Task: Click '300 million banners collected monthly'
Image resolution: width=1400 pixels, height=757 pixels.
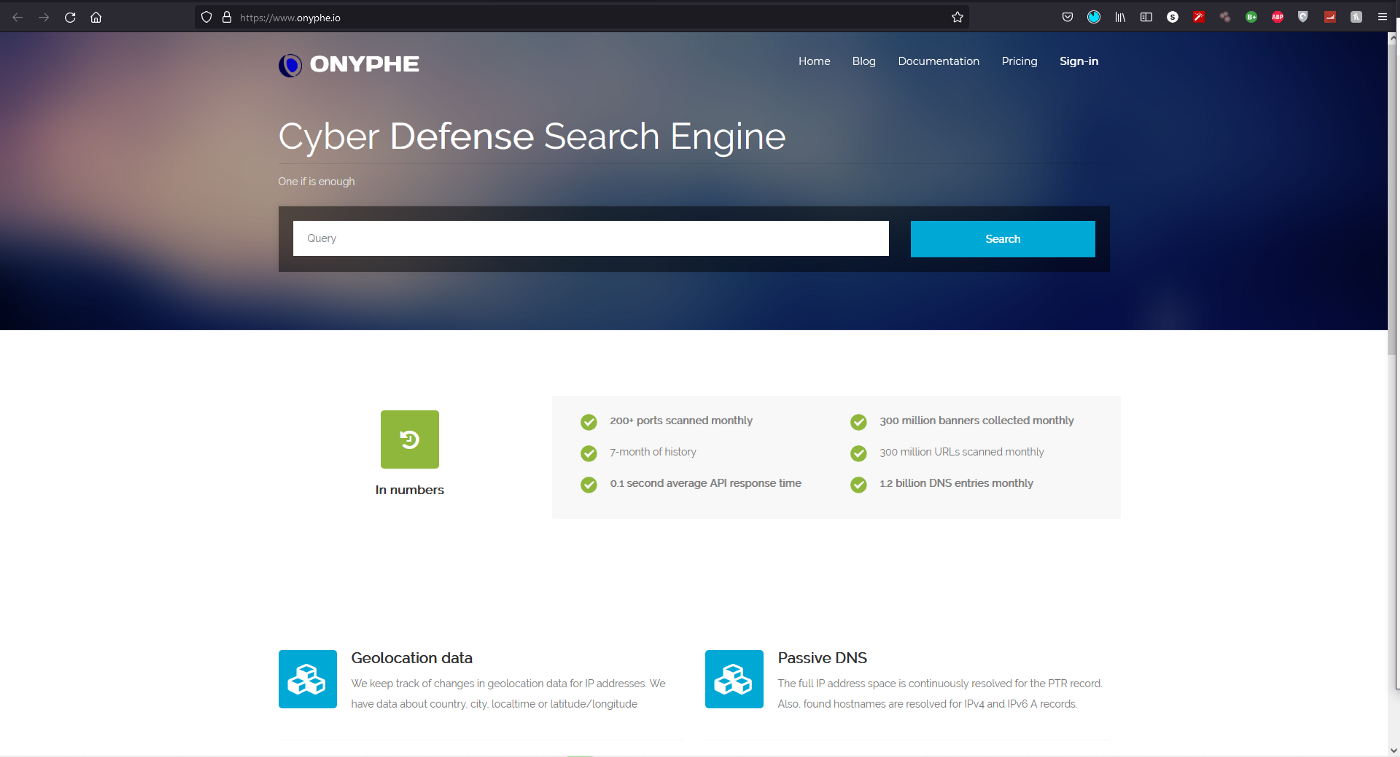Action: 977,421
